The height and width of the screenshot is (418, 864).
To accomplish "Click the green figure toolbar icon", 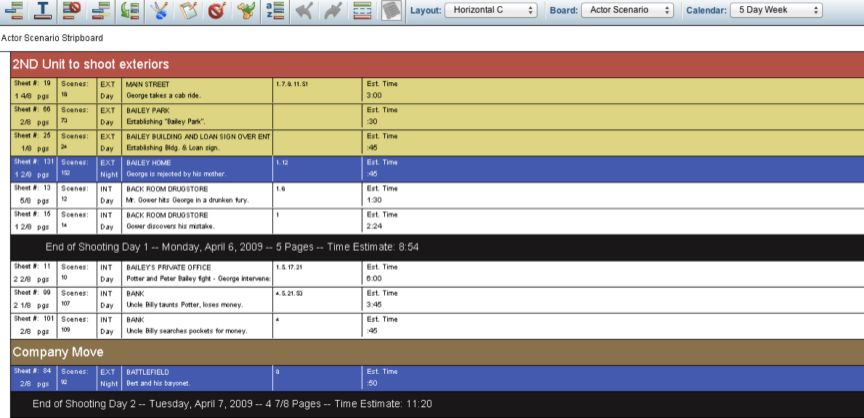I will click(246, 10).
